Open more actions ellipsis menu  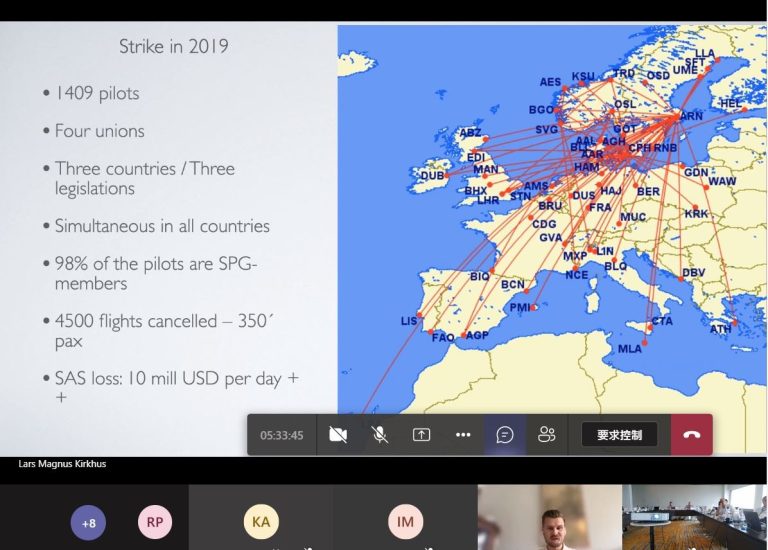(x=463, y=434)
